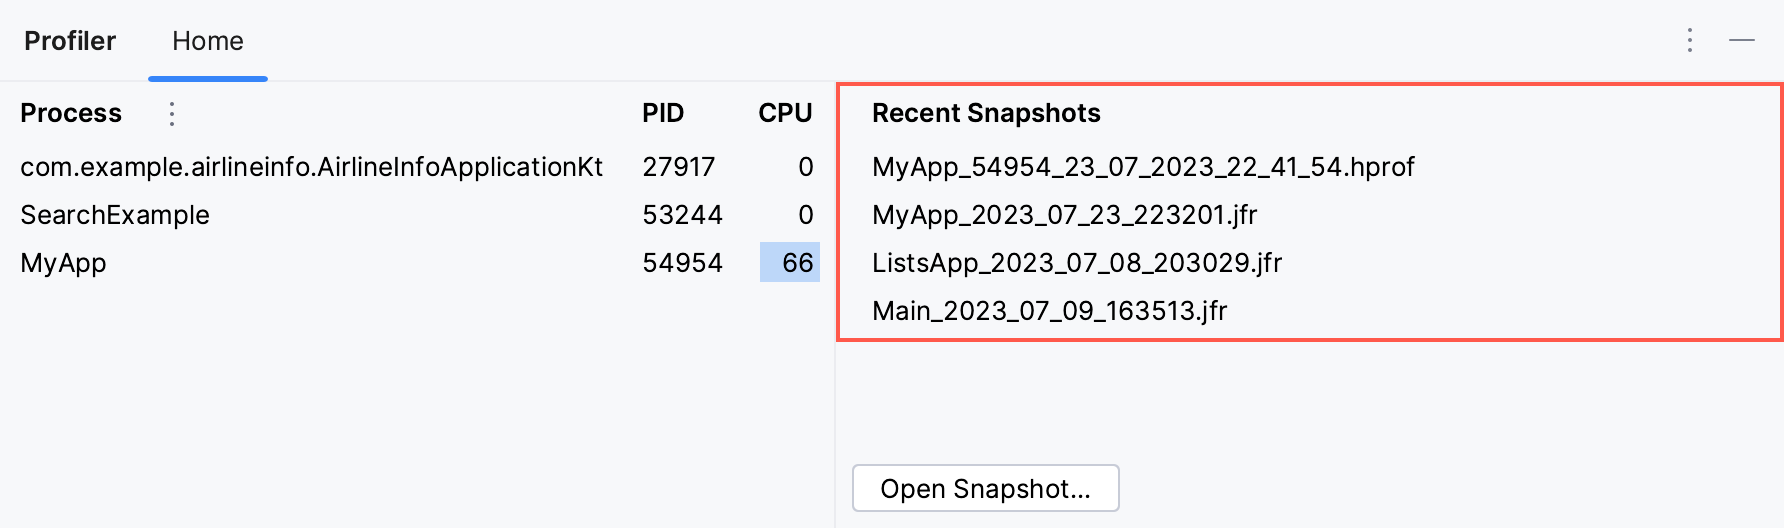Image resolution: width=1784 pixels, height=528 pixels.
Task: Open Process list options menu
Action: tap(172, 114)
